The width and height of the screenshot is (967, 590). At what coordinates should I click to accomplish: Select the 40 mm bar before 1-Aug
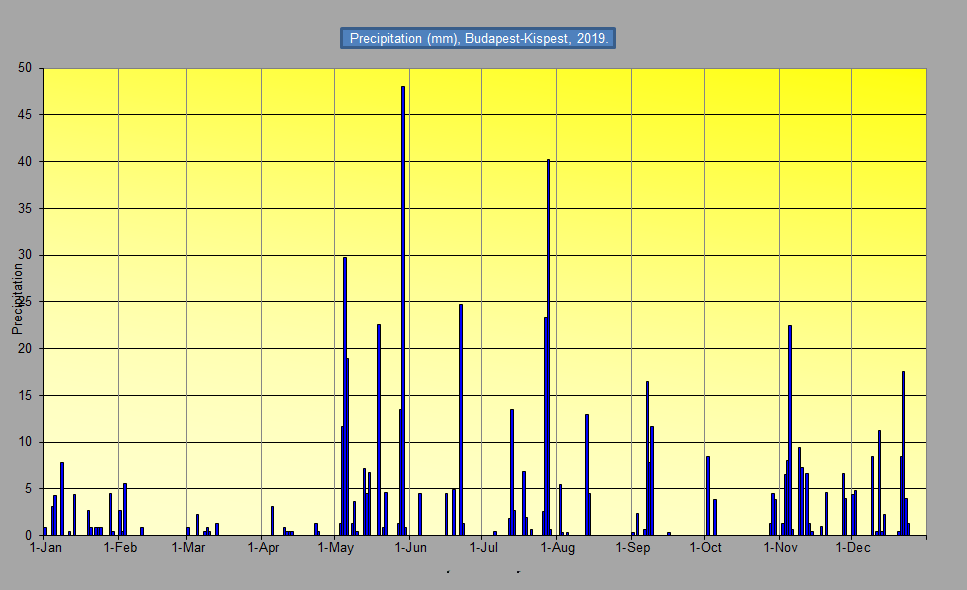pos(548,348)
